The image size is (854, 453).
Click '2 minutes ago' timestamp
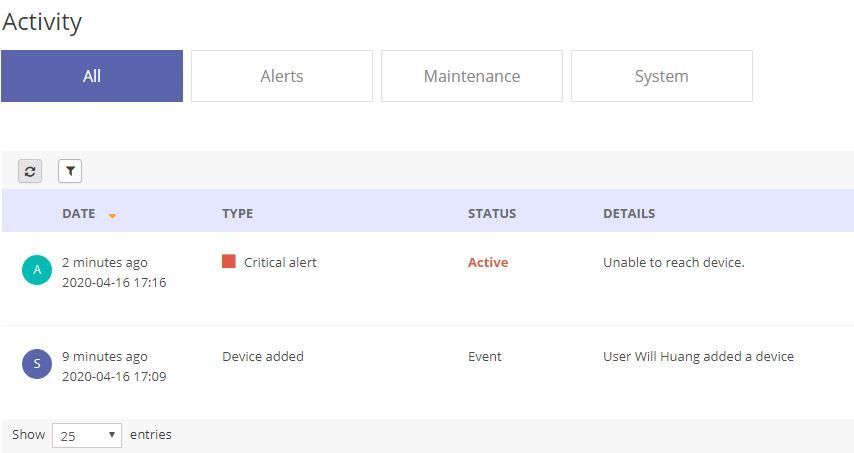tap(105, 262)
